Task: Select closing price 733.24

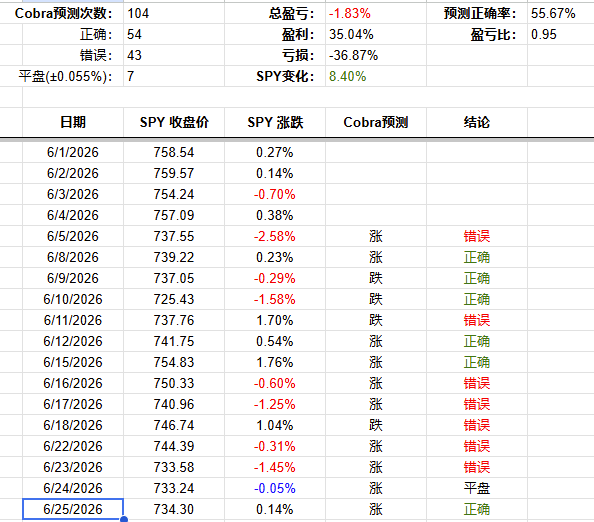Action: click(174, 488)
